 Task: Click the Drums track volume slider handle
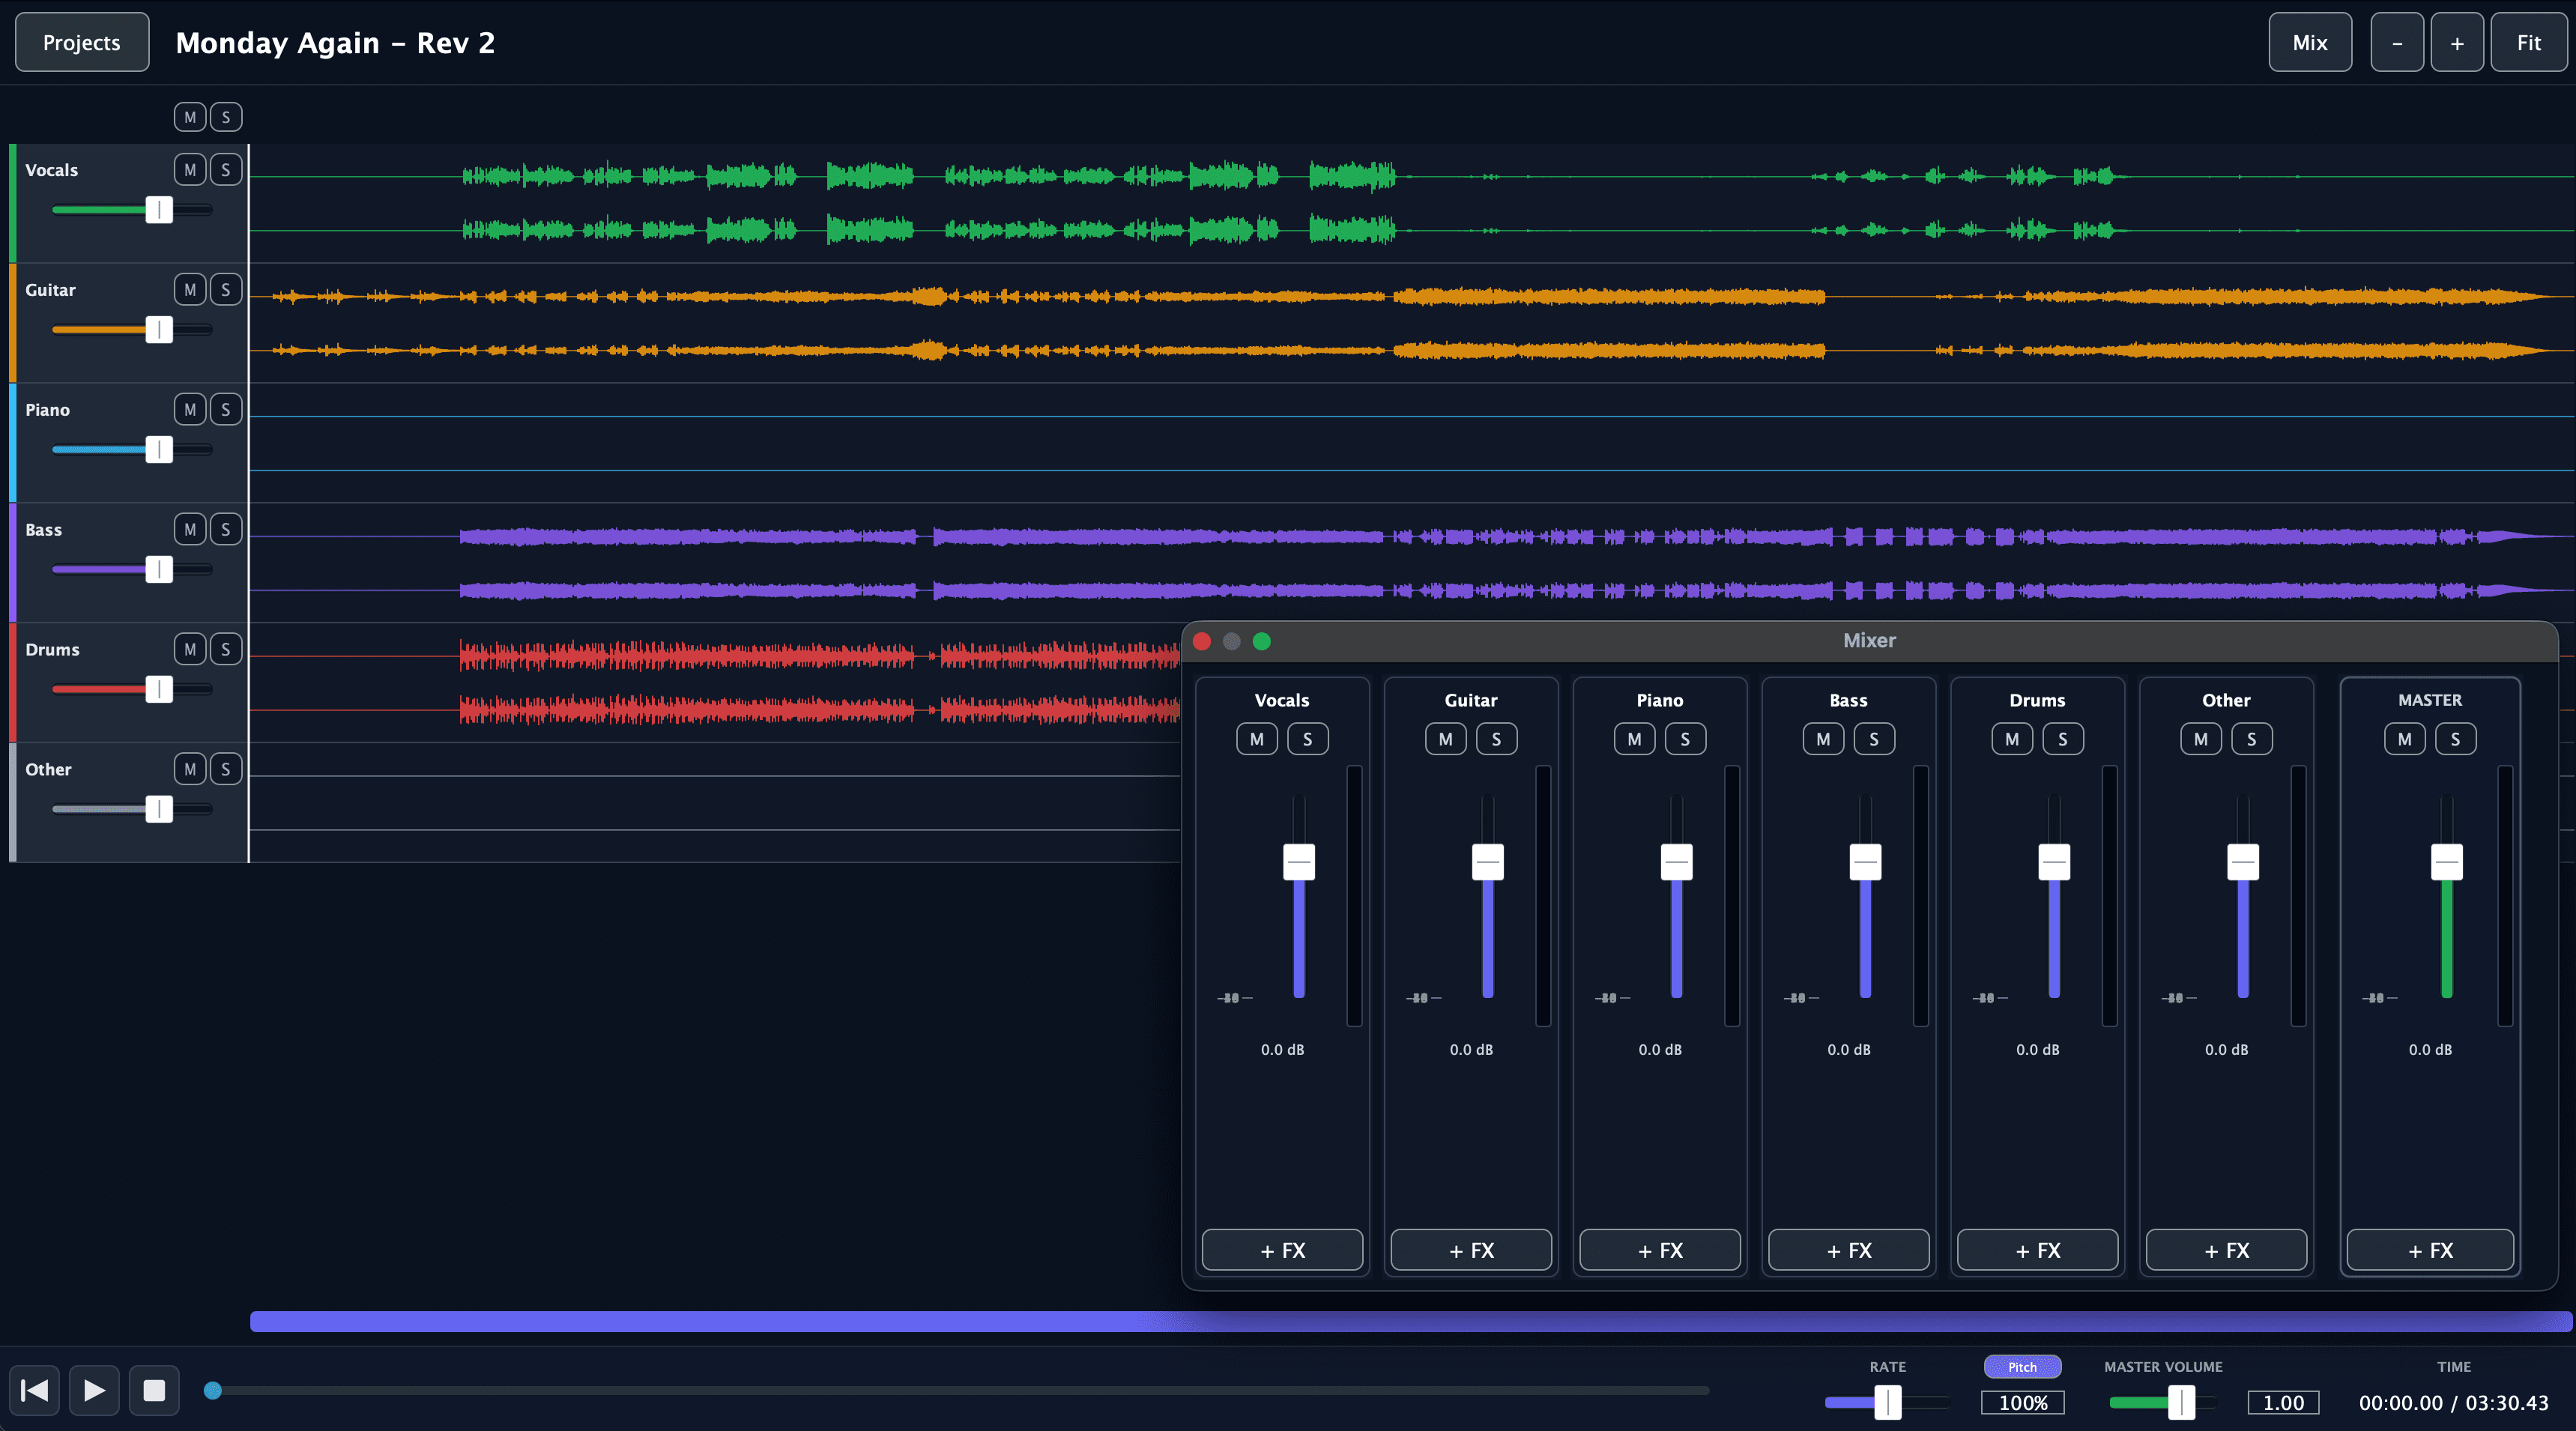pyautogui.click(x=159, y=689)
